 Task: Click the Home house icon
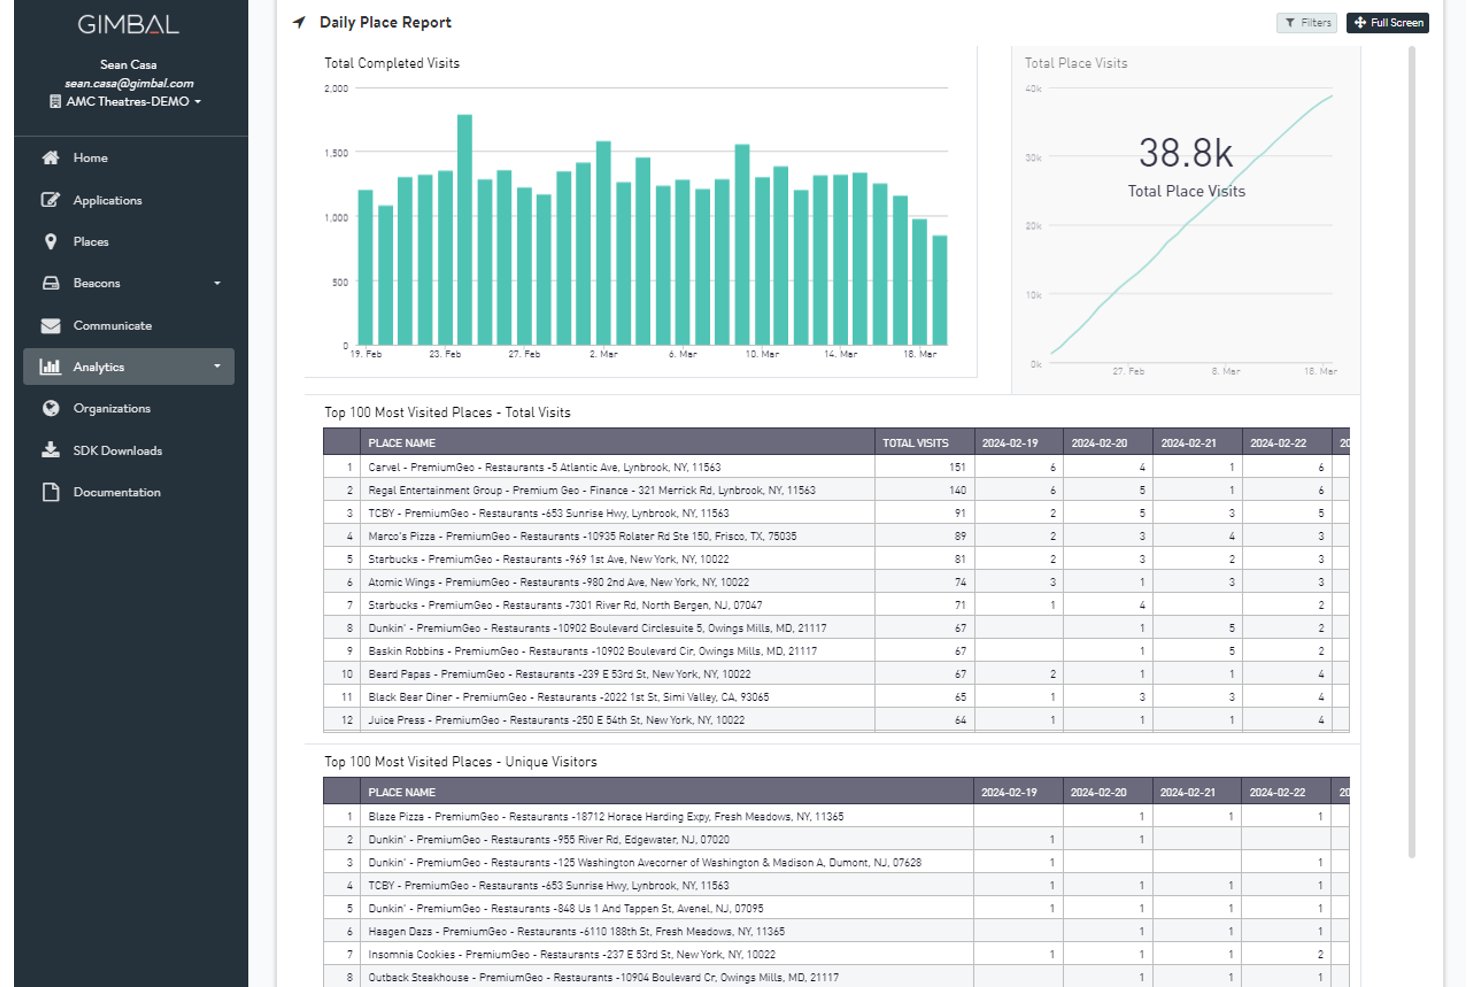tap(51, 158)
